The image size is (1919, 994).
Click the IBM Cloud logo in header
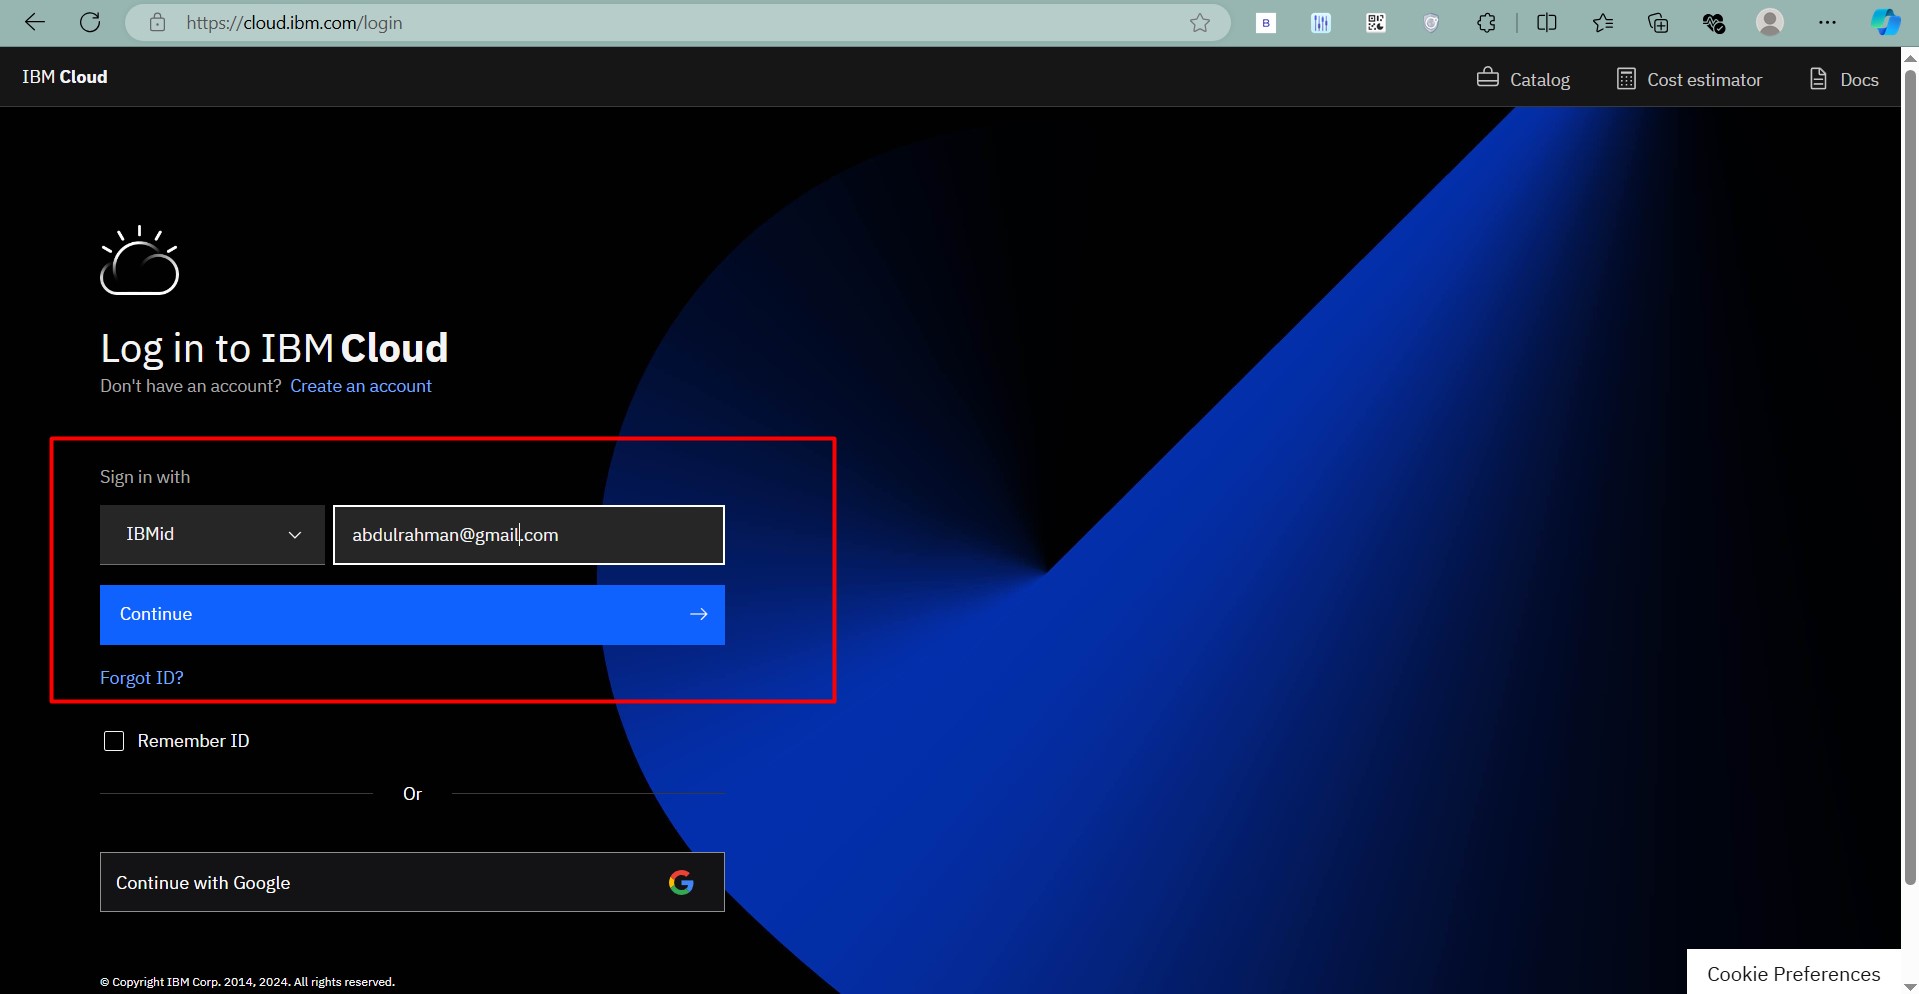tap(65, 77)
